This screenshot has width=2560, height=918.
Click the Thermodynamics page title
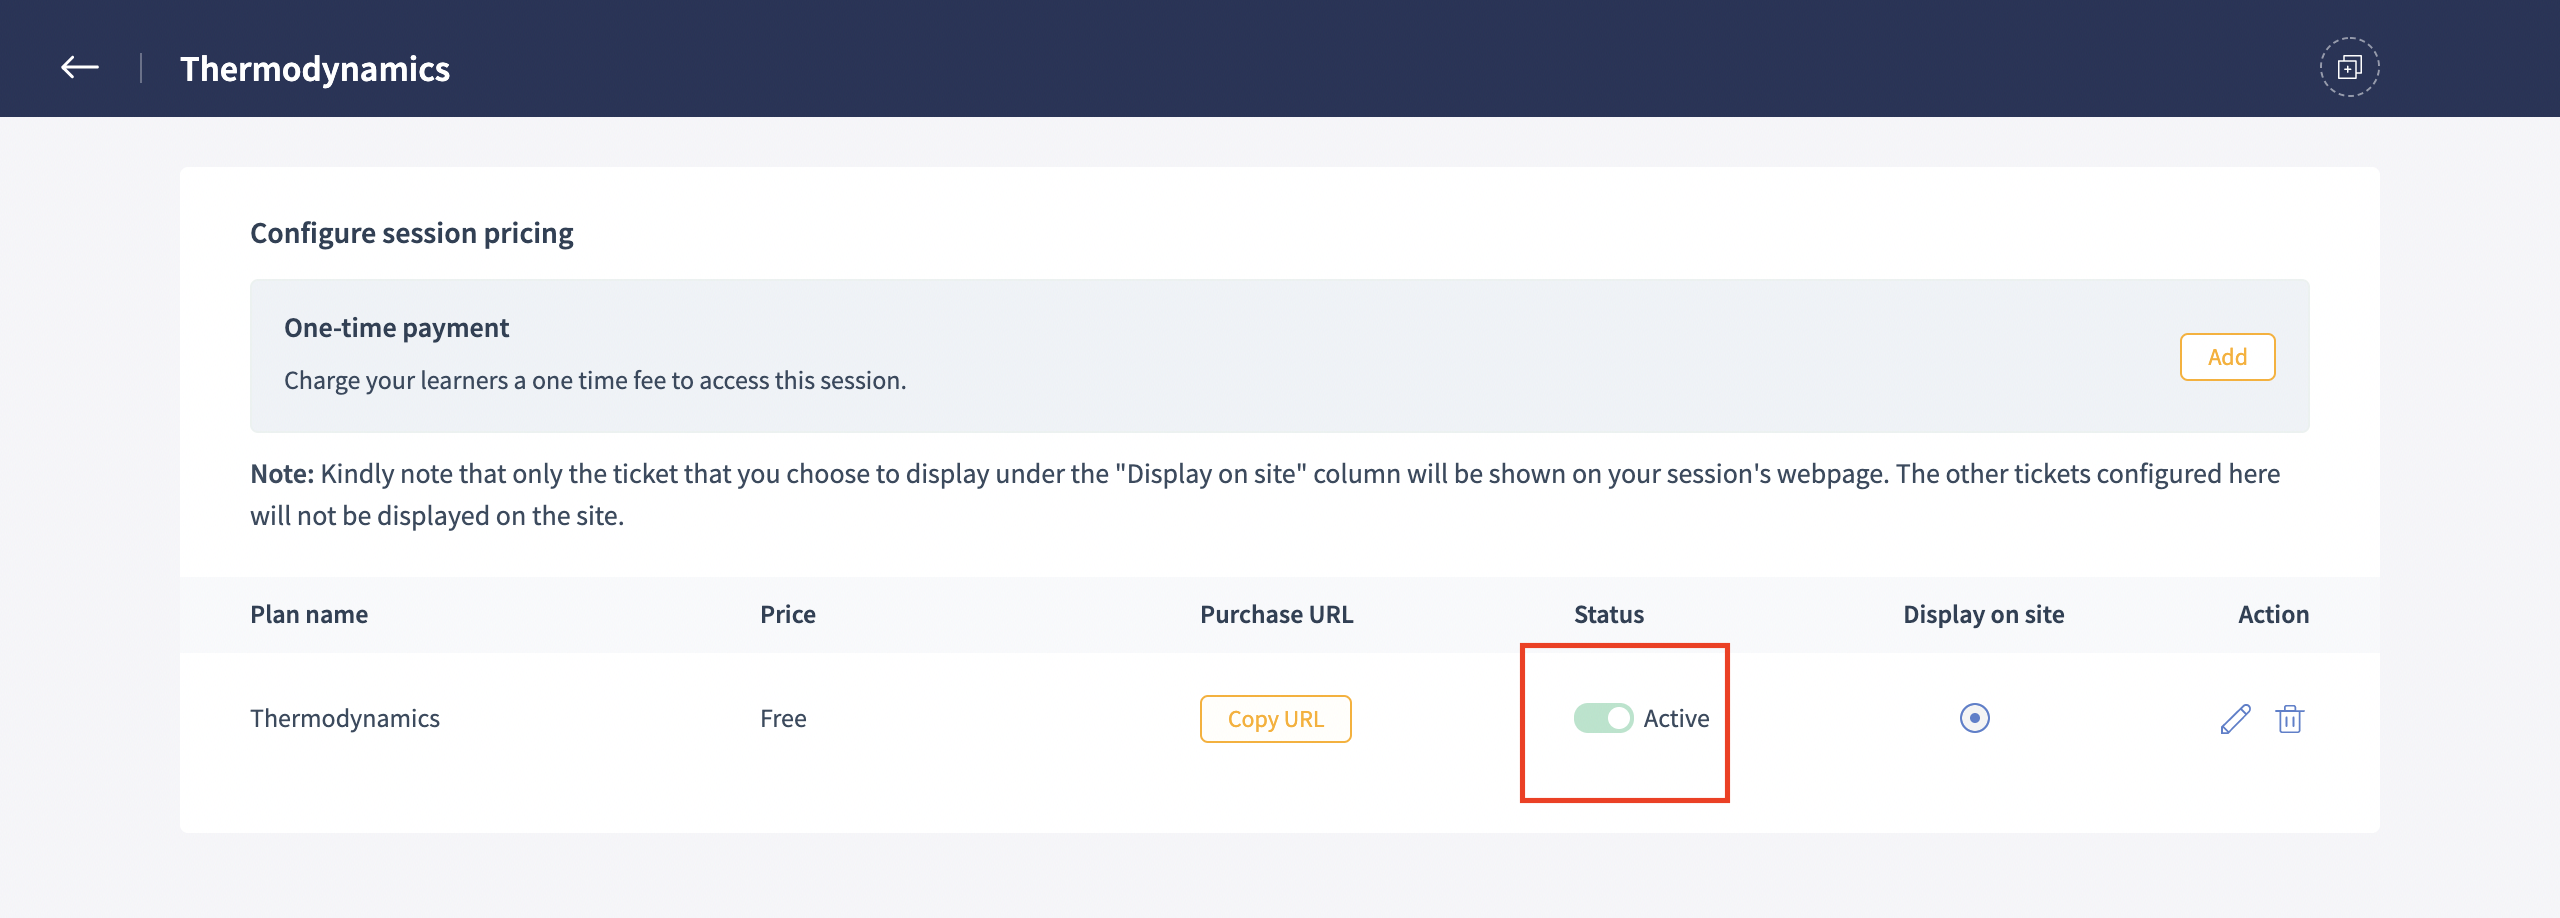pos(315,69)
